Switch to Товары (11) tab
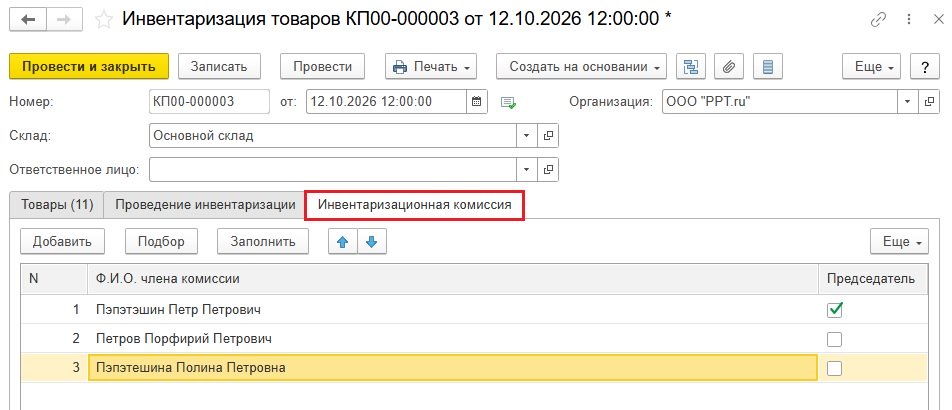Image resolution: width=952 pixels, height=410 pixels. pyautogui.click(x=57, y=205)
